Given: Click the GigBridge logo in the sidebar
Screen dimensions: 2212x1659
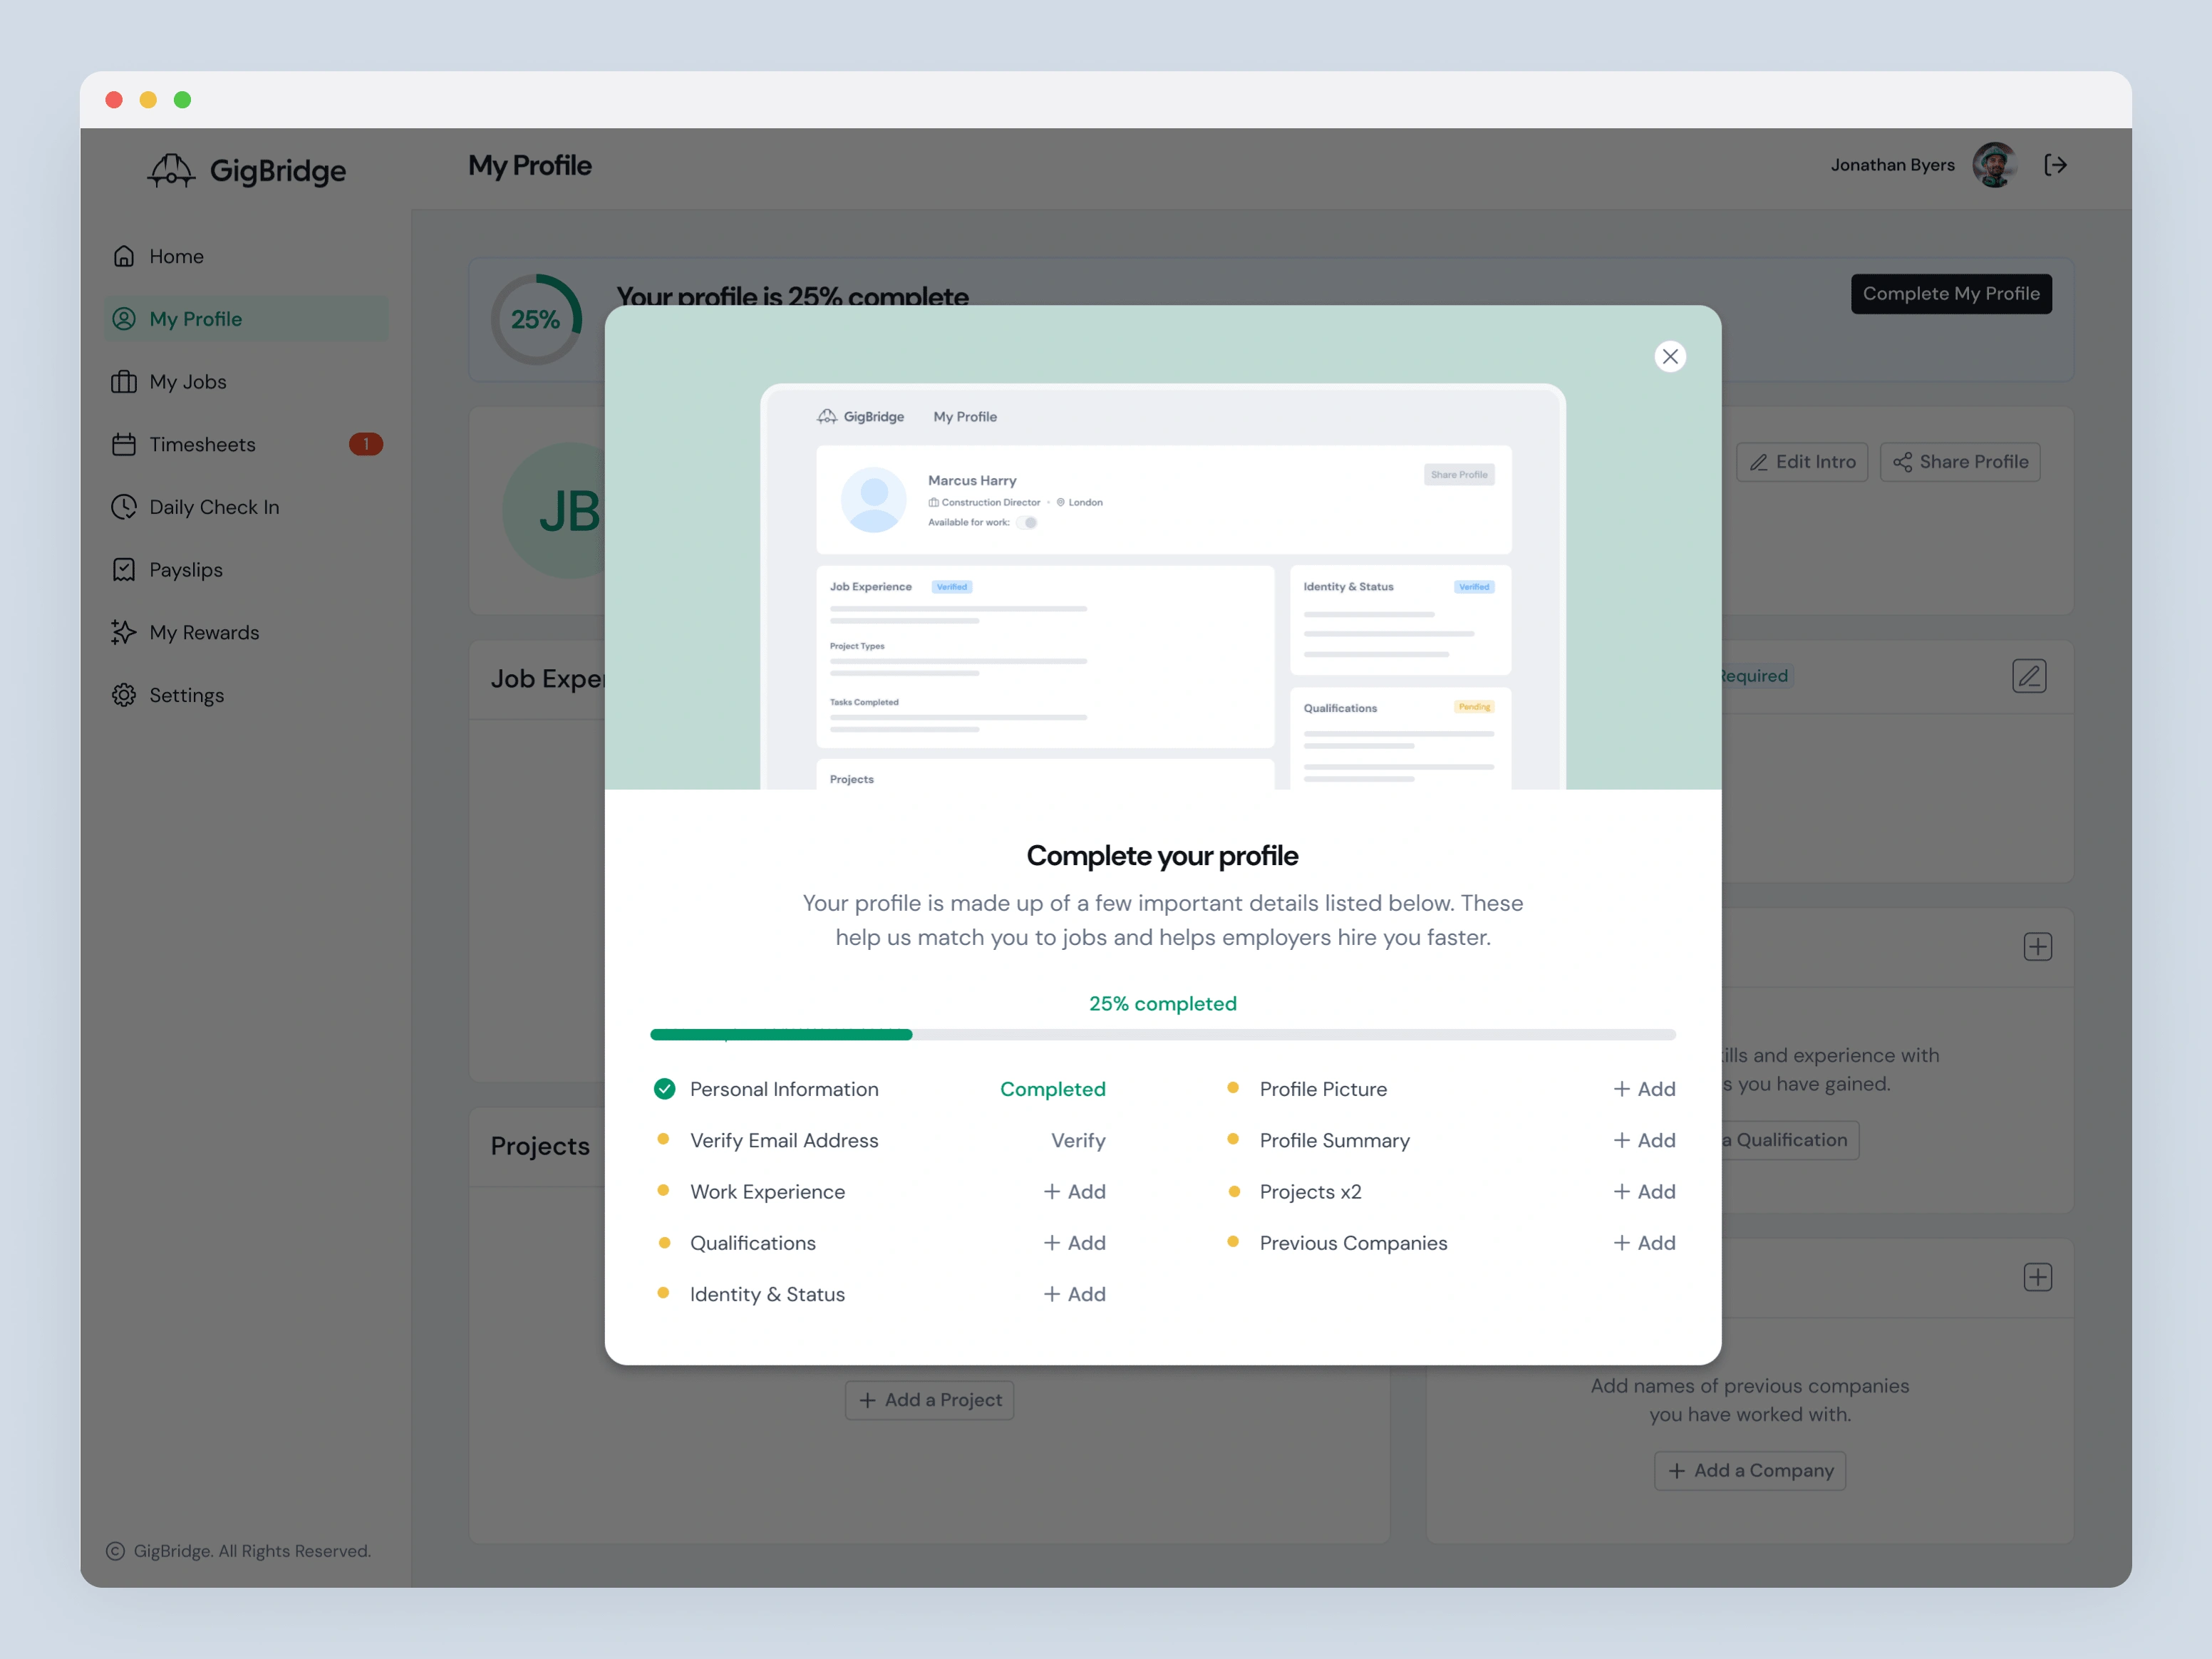Looking at the screenshot, I should tap(247, 170).
